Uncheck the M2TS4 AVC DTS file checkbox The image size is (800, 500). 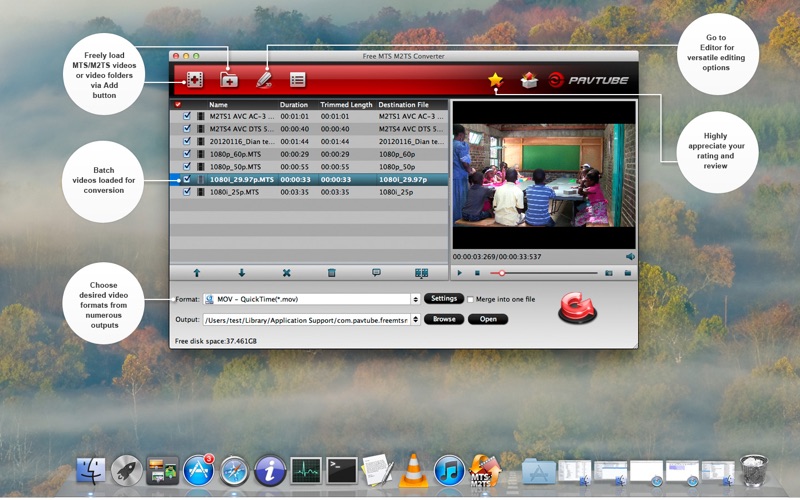tap(187, 129)
